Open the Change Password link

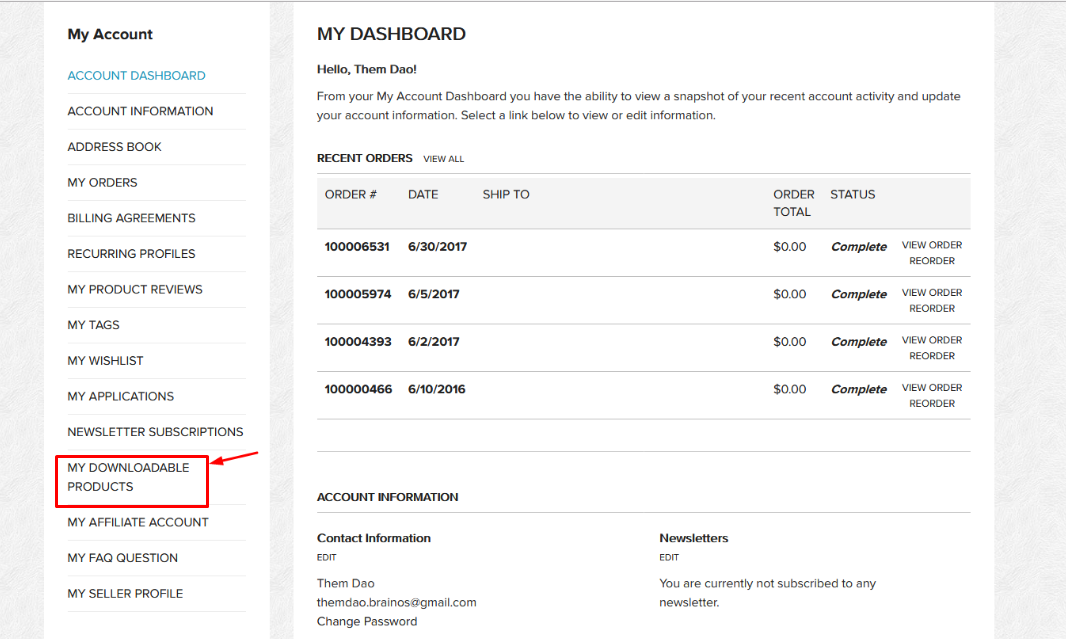pyautogui.click(x=367, y=621)
